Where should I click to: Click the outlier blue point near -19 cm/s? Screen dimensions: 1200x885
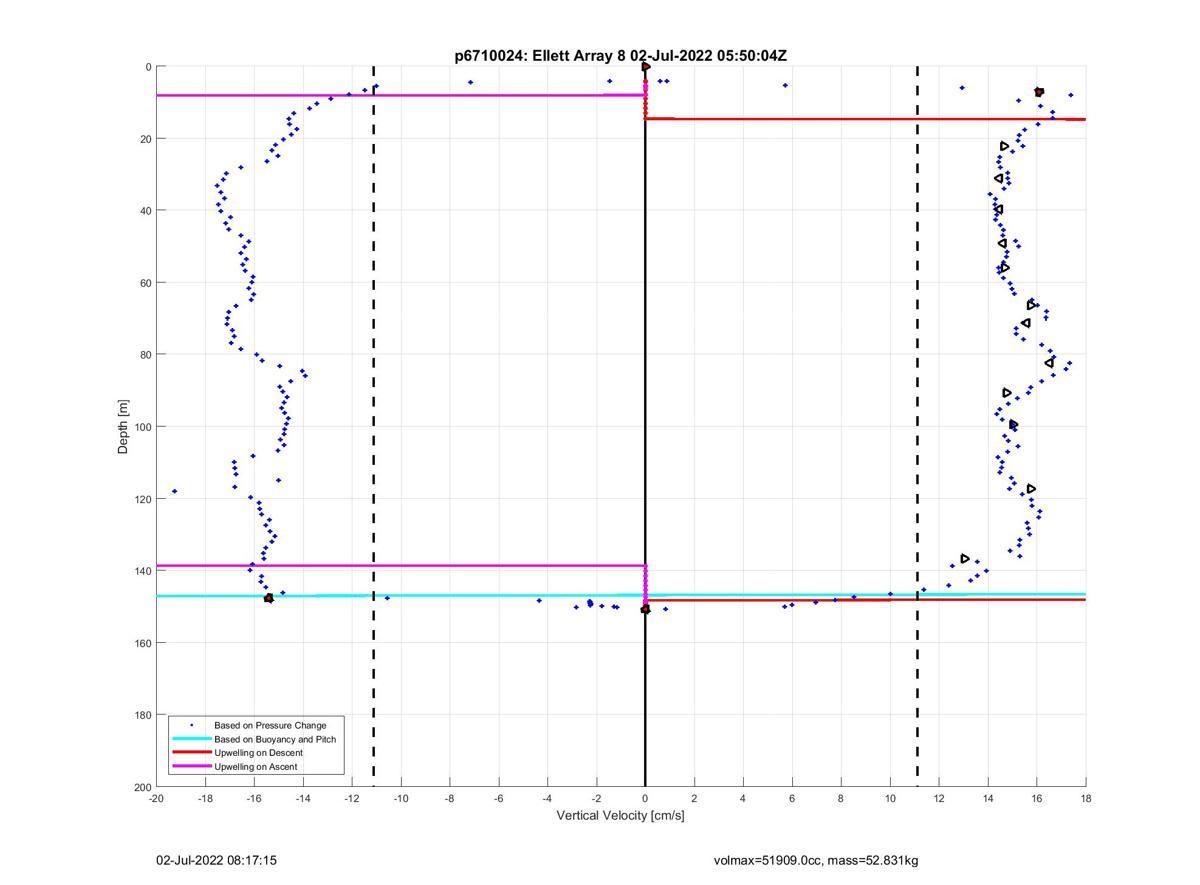pos(174,491)
